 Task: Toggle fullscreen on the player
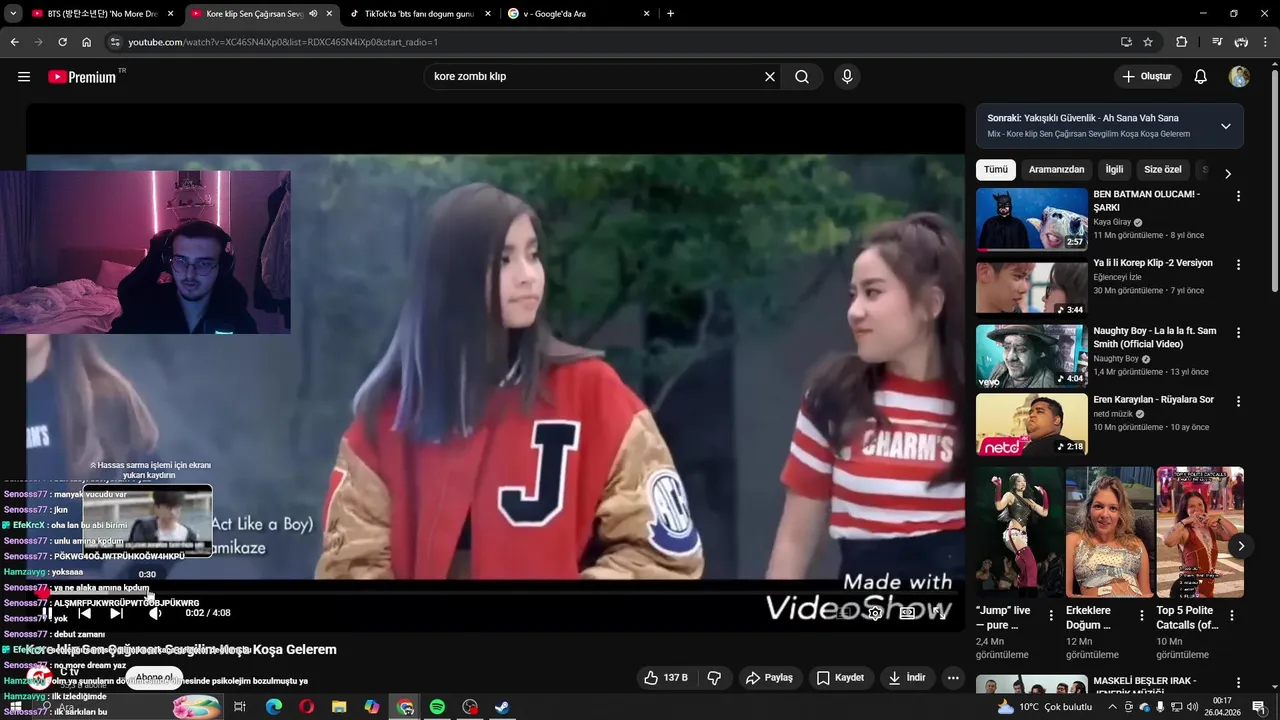pyautogui.click(x=940, y=613)
